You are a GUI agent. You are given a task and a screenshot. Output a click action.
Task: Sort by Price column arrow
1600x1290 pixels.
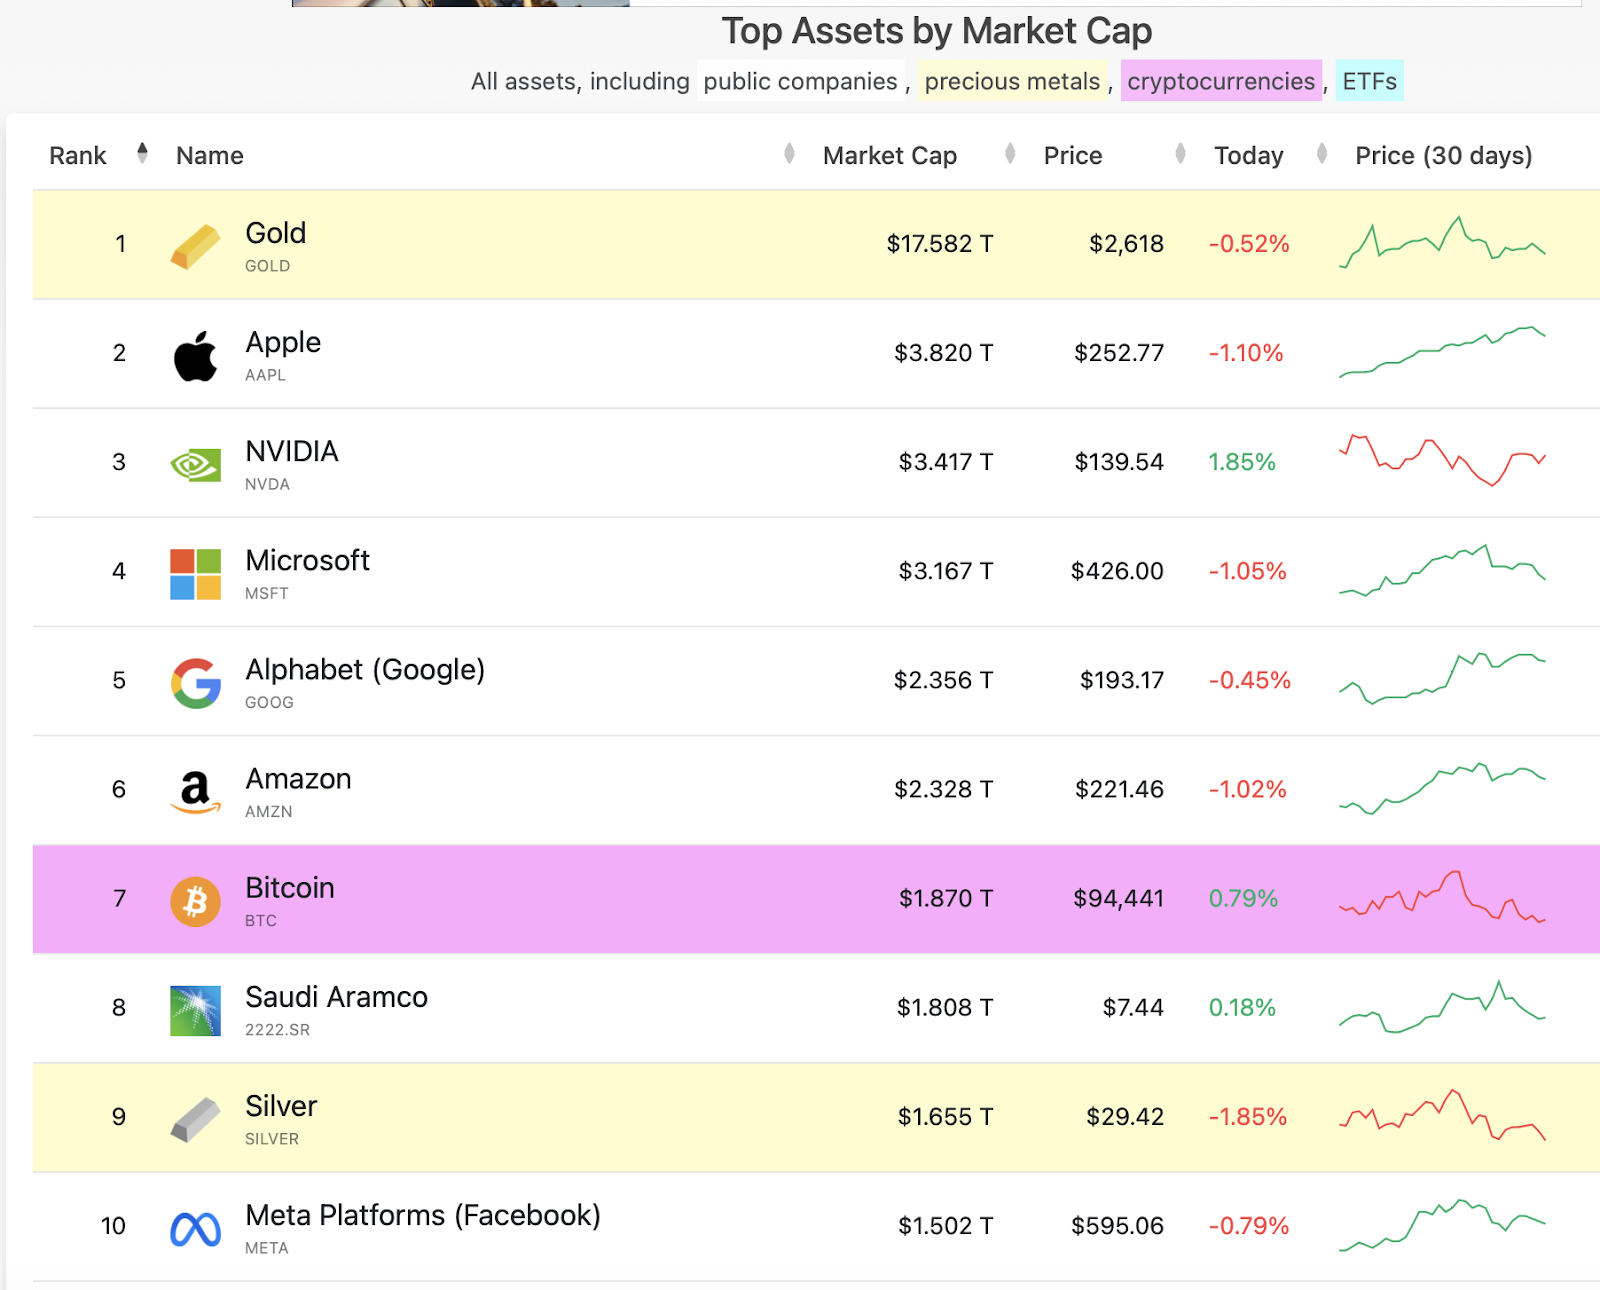1180,153
